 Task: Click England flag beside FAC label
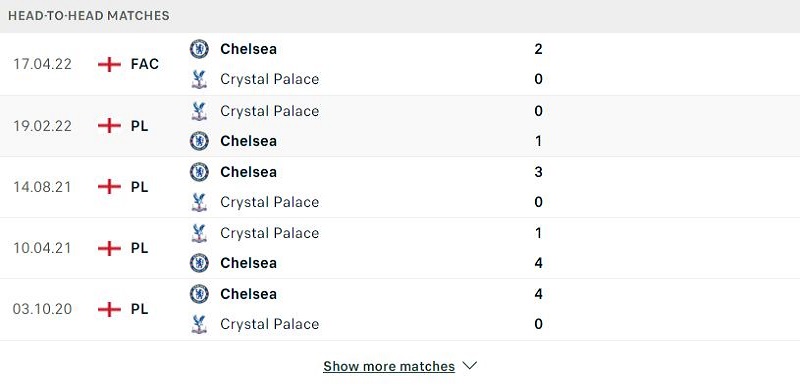[109, 64]
